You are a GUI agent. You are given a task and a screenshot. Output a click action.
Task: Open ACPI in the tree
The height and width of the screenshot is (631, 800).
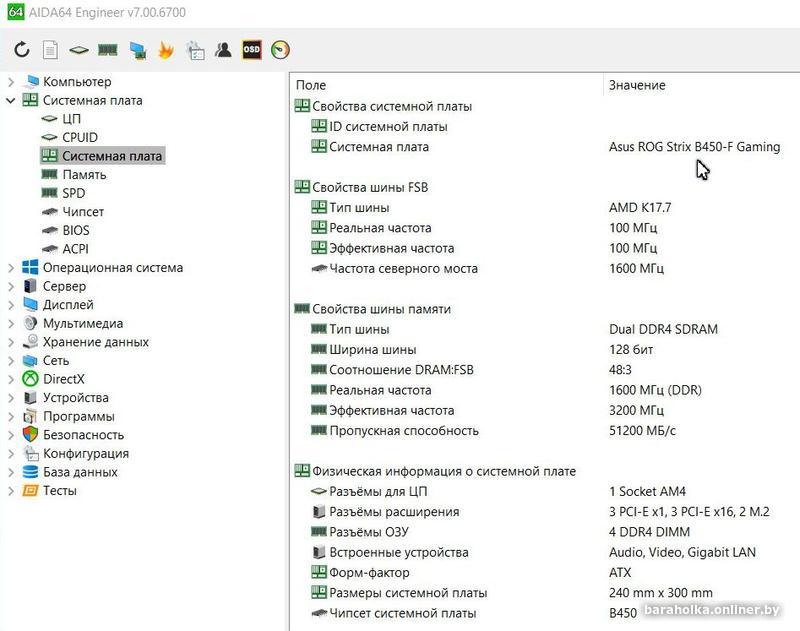click(x=75, y=249)
